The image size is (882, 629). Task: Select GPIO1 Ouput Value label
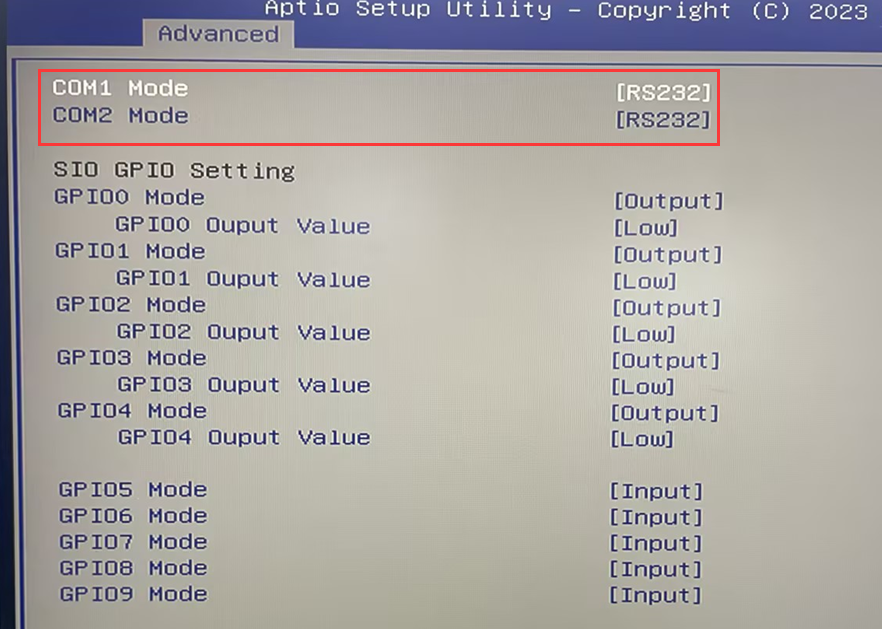pyautogui.click(x=244, y=278)
